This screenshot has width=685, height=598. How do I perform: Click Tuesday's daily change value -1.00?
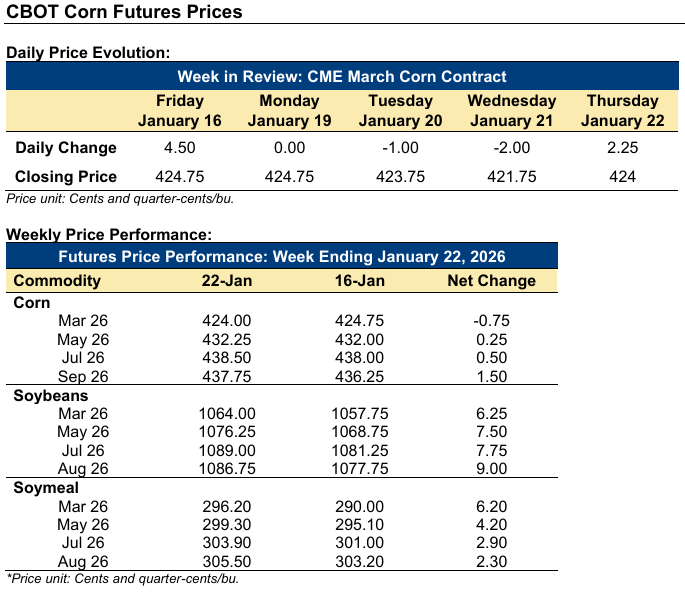(x=400, y=148)
